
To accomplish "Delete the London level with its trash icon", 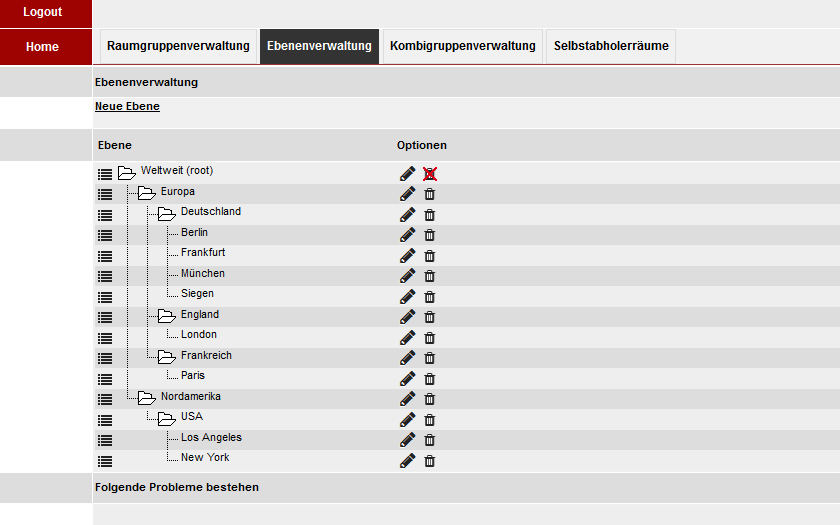I will tap(430, 338).
